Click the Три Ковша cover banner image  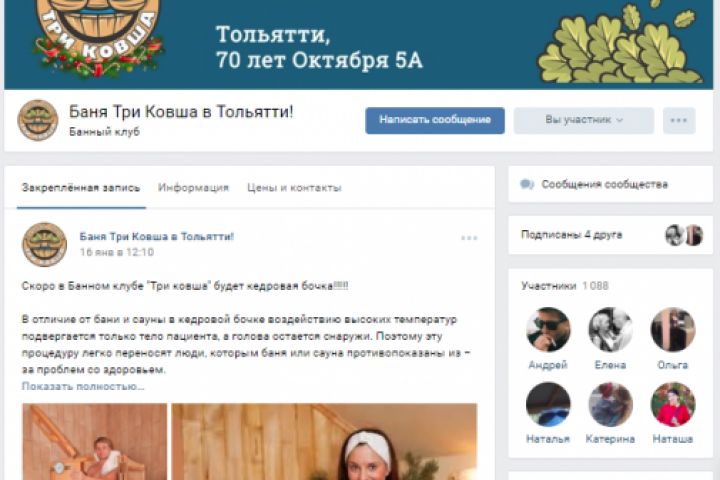pos(359,45)
